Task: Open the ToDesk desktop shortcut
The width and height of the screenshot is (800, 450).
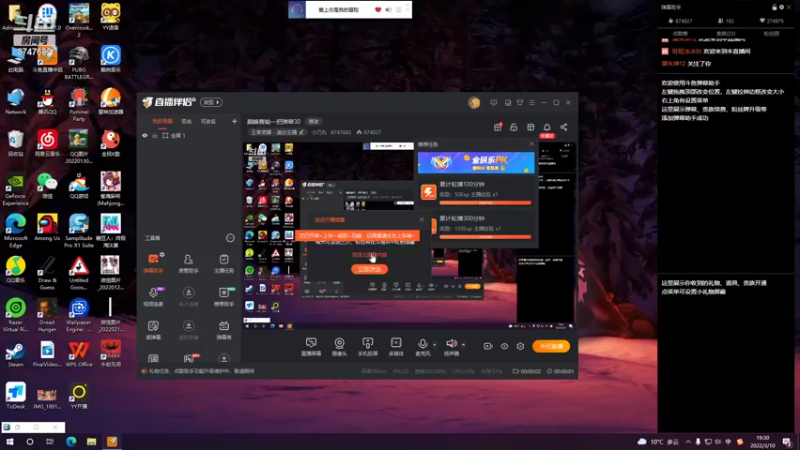Action: (15, 396)
